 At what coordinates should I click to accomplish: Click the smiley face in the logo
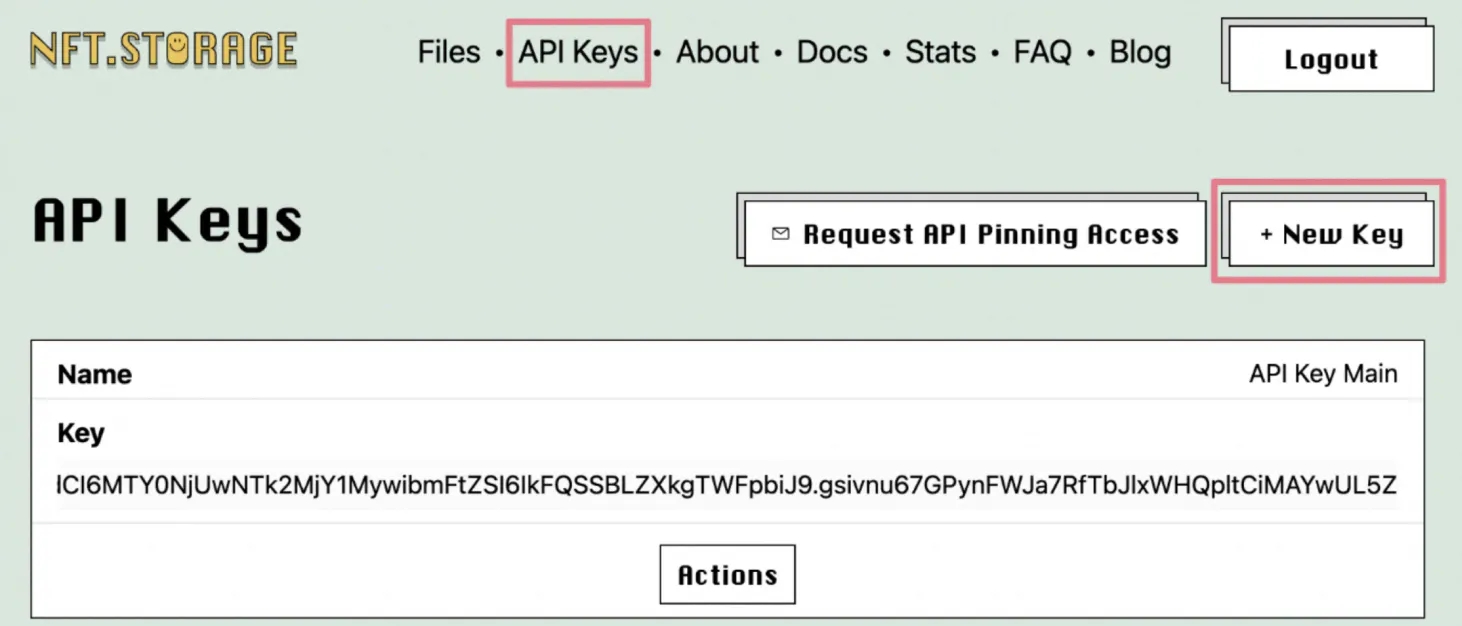coord(180,49)
